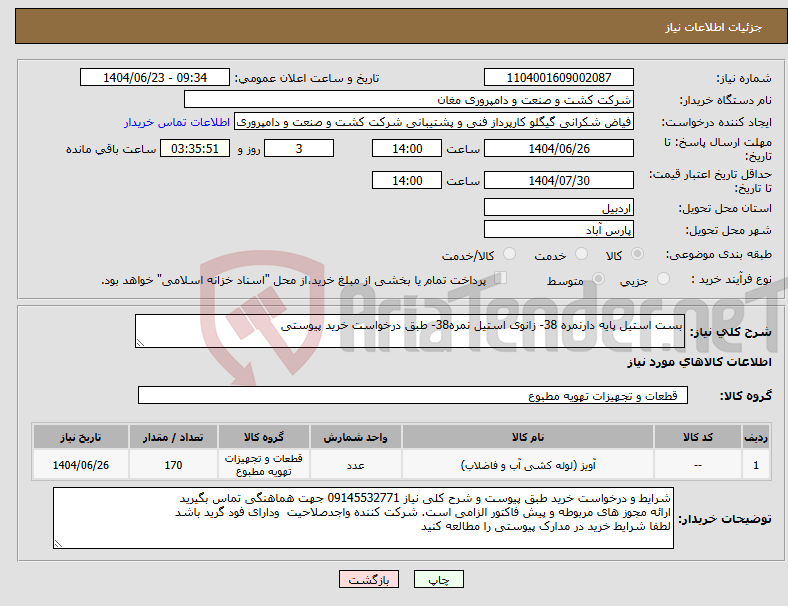Open اطلاعات تماس خریدار link
Viewport: 788px width, 606px height.
click(x=177, y=122)
